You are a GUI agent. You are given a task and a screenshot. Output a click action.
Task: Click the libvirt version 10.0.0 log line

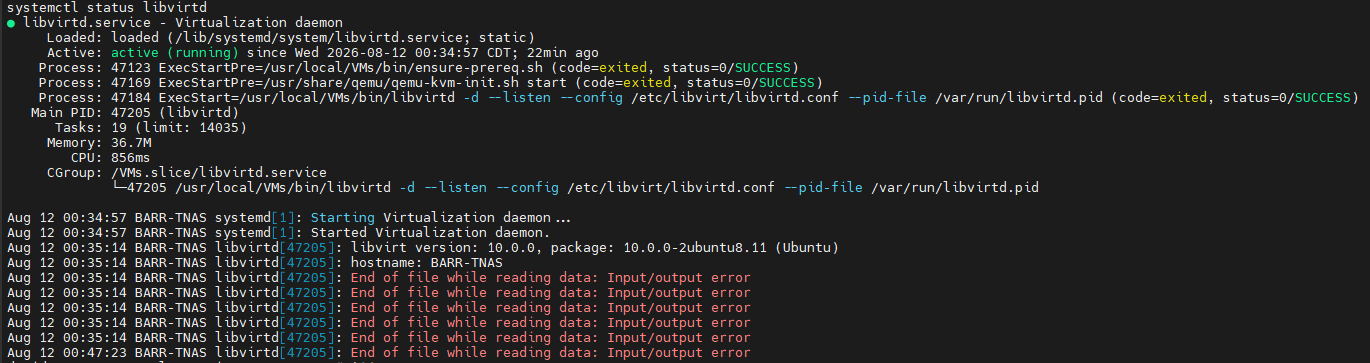(x=422, y=247)
